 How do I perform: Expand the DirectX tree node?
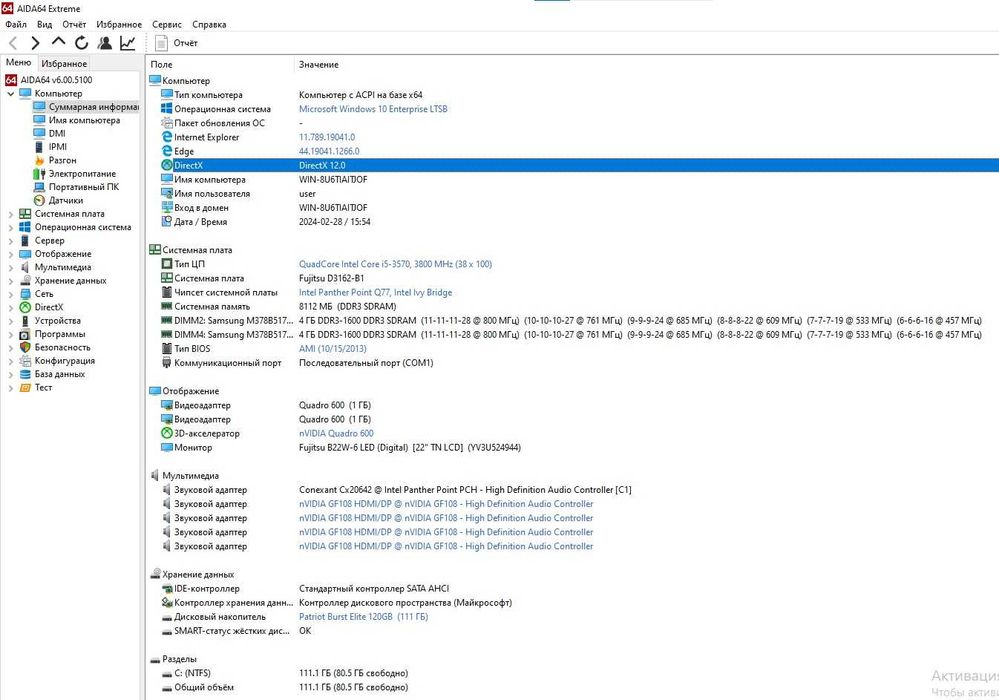pyautogui.click(x=10, y=308)
